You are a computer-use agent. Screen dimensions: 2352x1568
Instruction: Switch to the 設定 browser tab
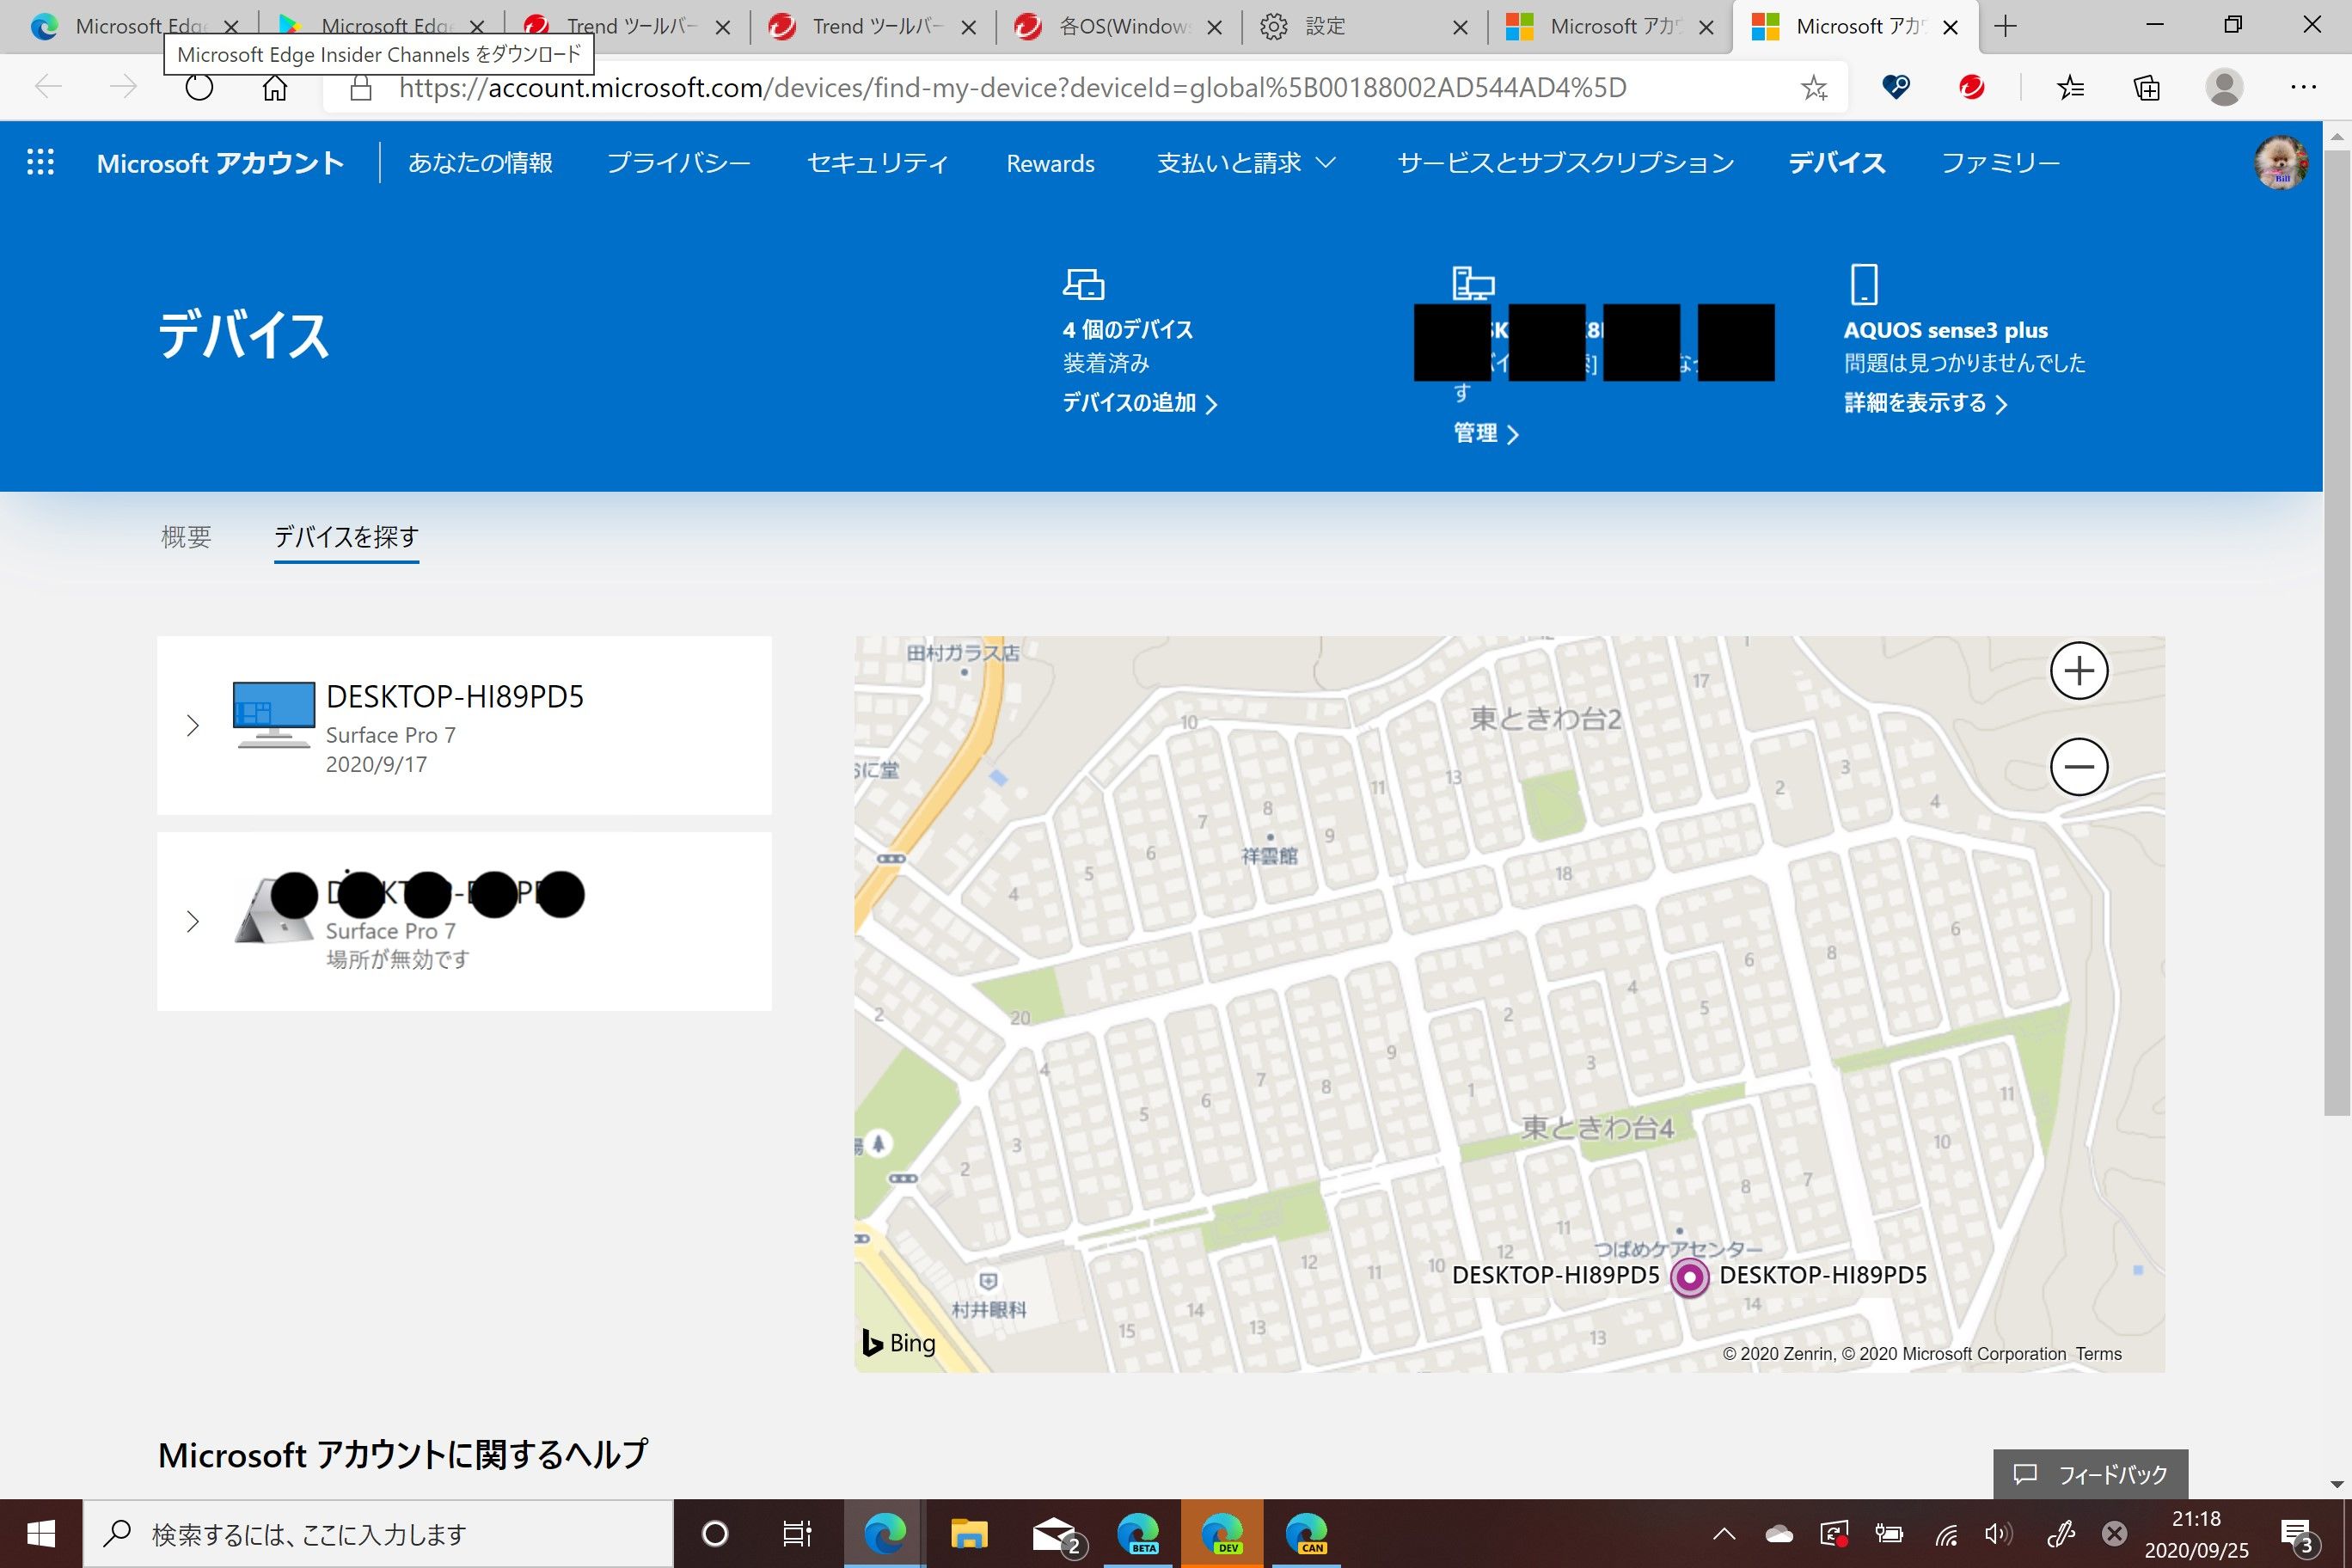click(1365, 27)
